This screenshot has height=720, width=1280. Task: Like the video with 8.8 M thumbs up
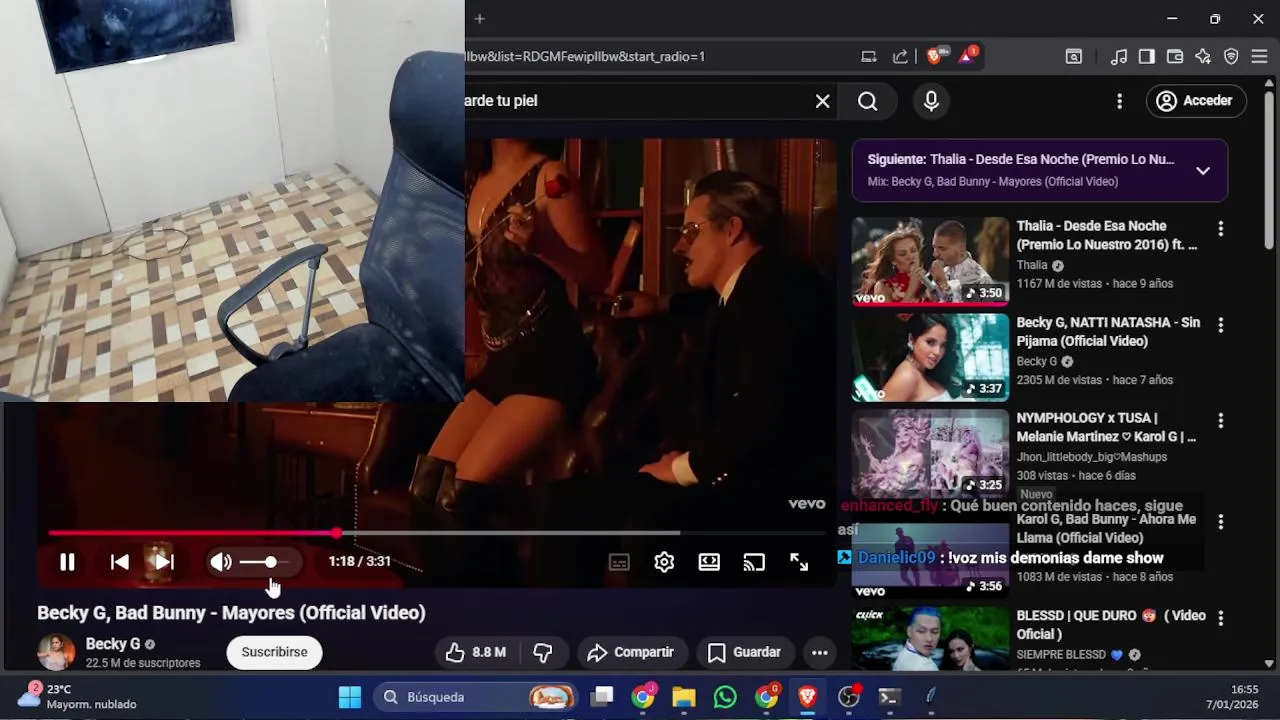click(476, 652)
